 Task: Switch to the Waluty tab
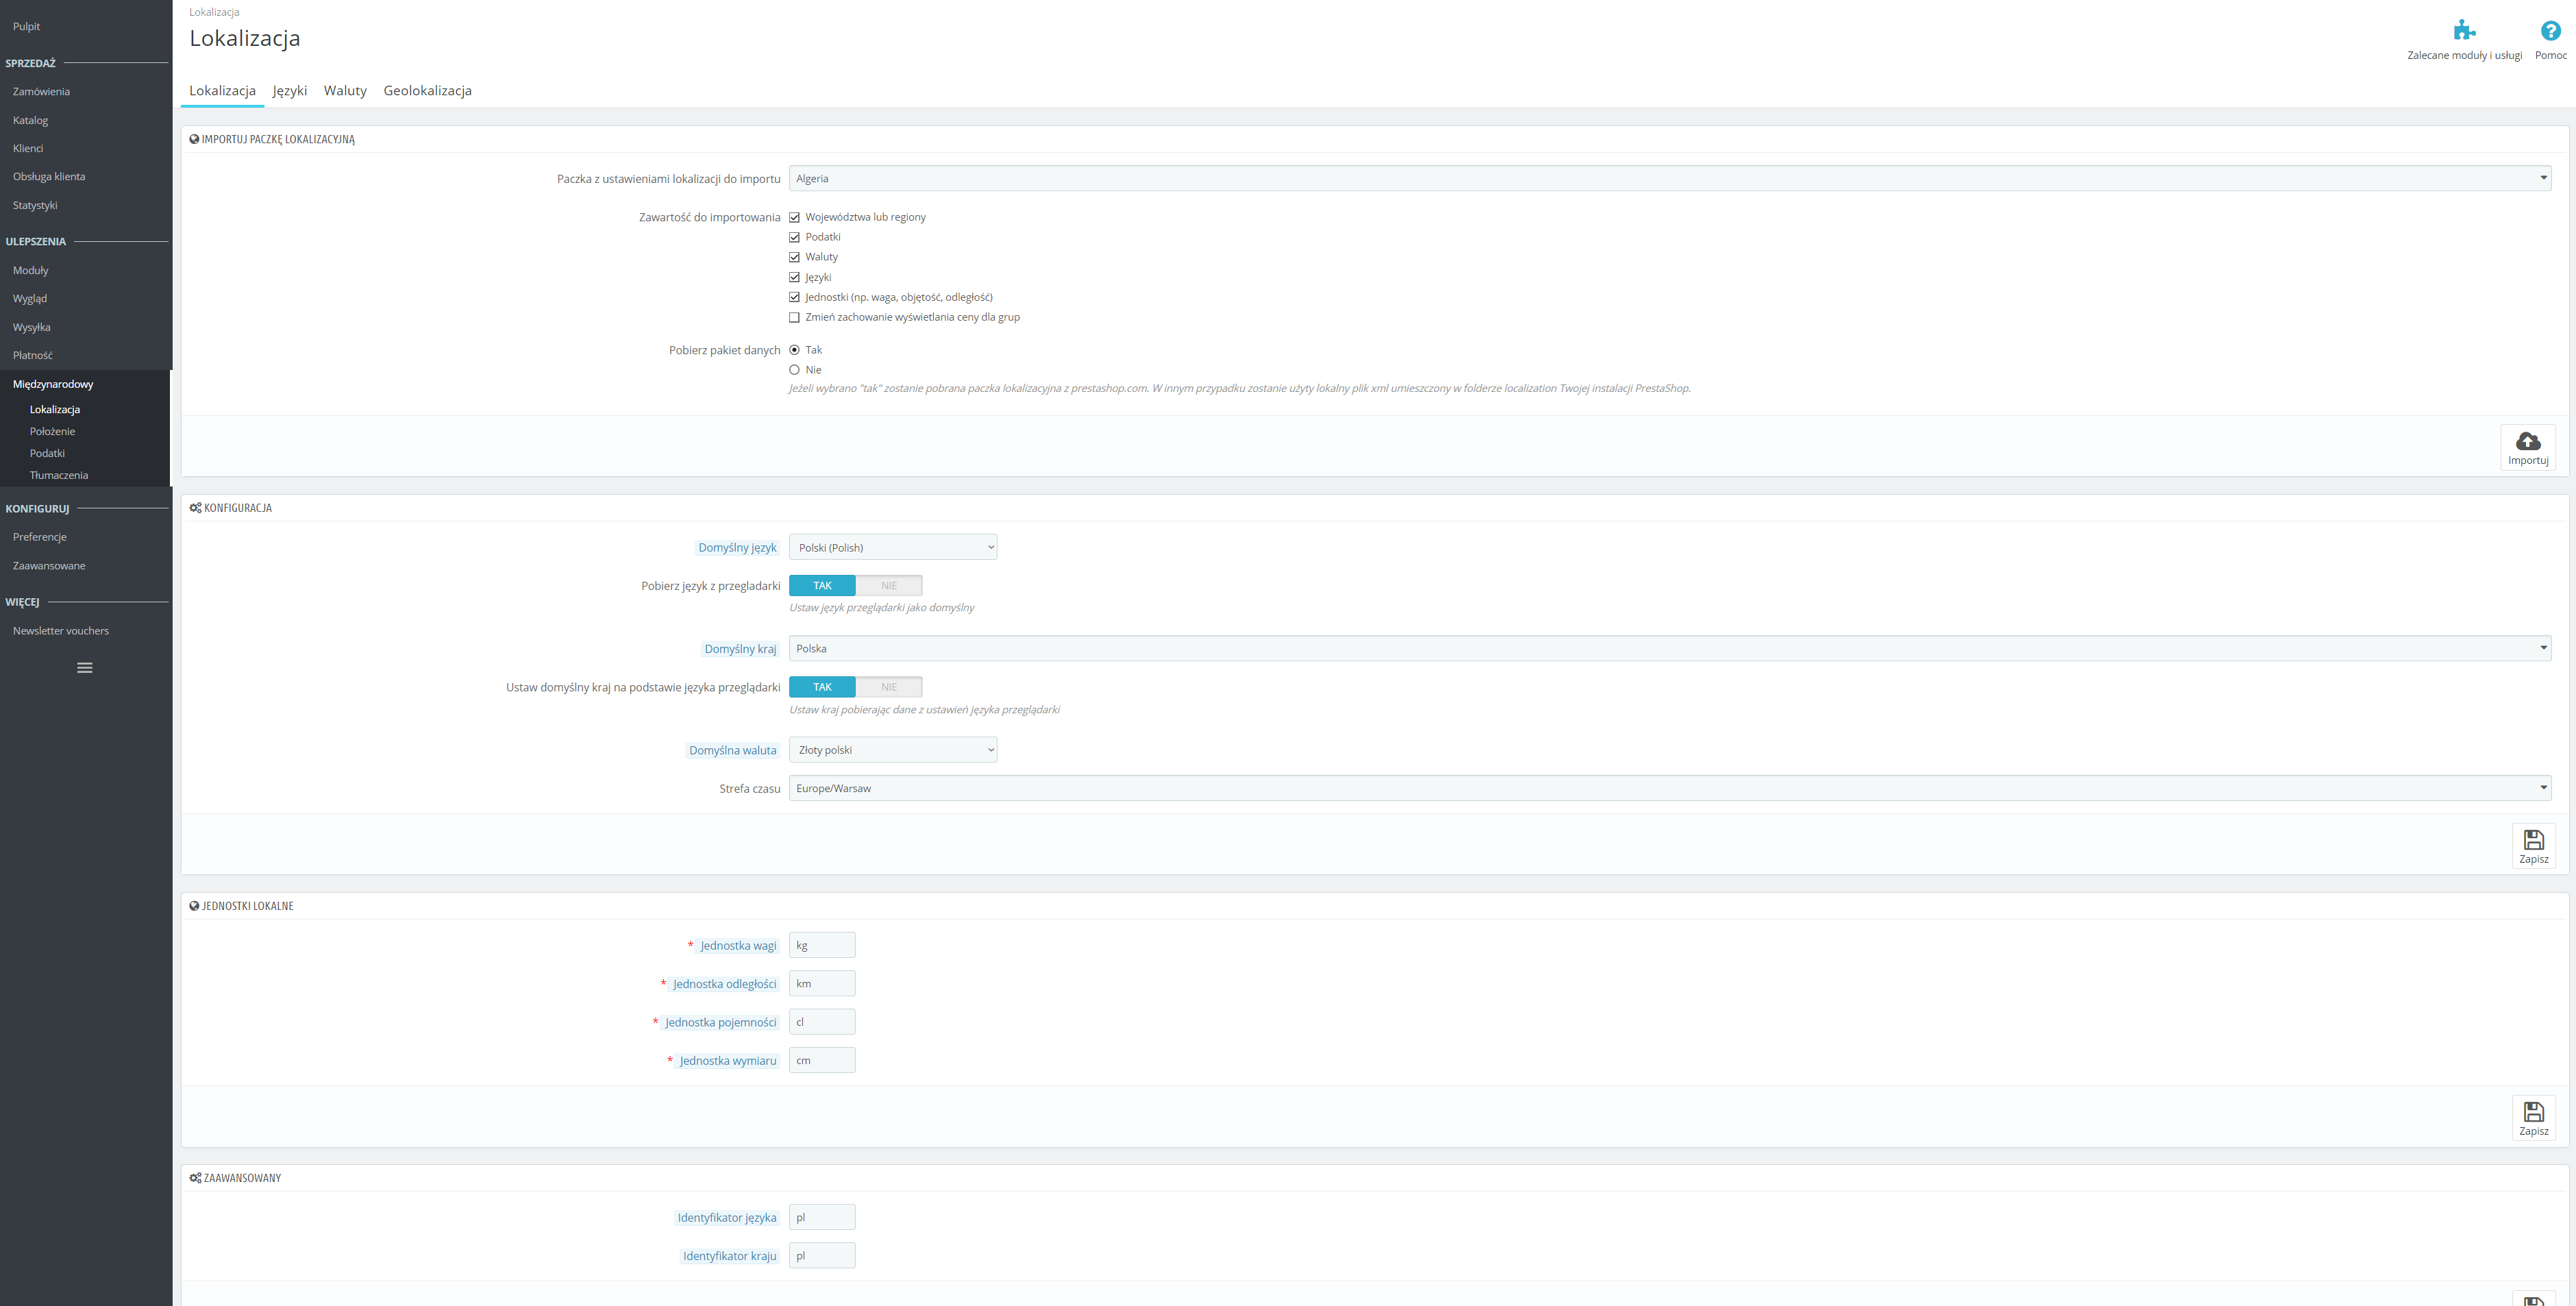345,91
